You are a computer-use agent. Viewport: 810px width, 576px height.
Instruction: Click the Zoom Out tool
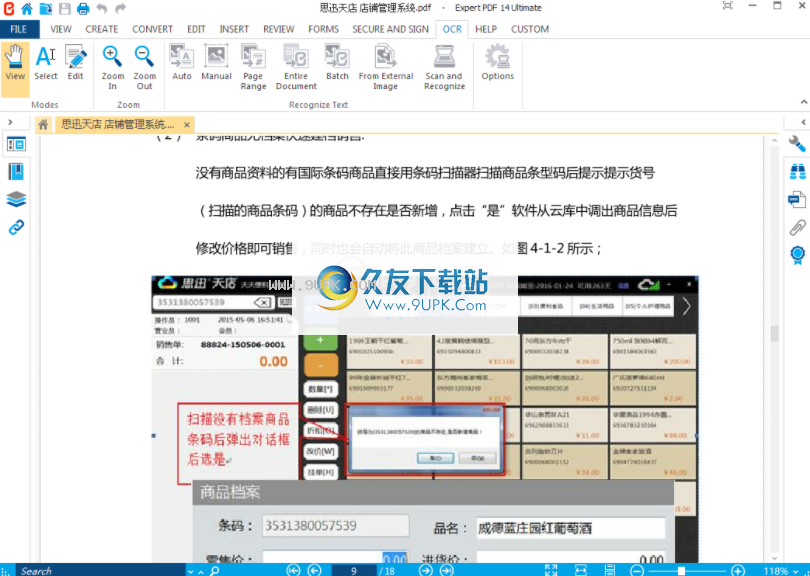(144, 68)
